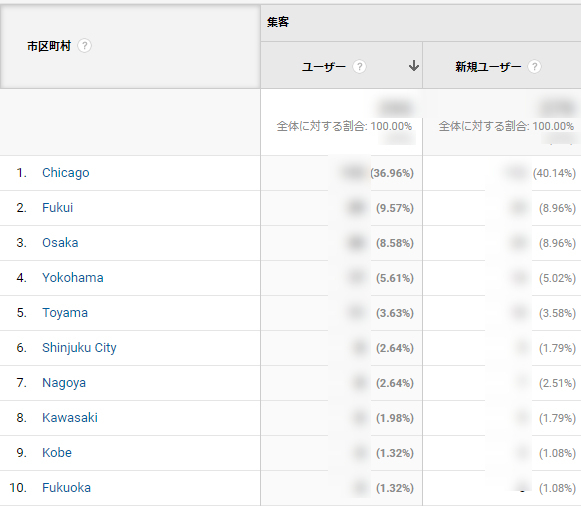Click the help icon beside 新規ユーザー header
This screenshot has height=506, width=581.
click(534, 67)
